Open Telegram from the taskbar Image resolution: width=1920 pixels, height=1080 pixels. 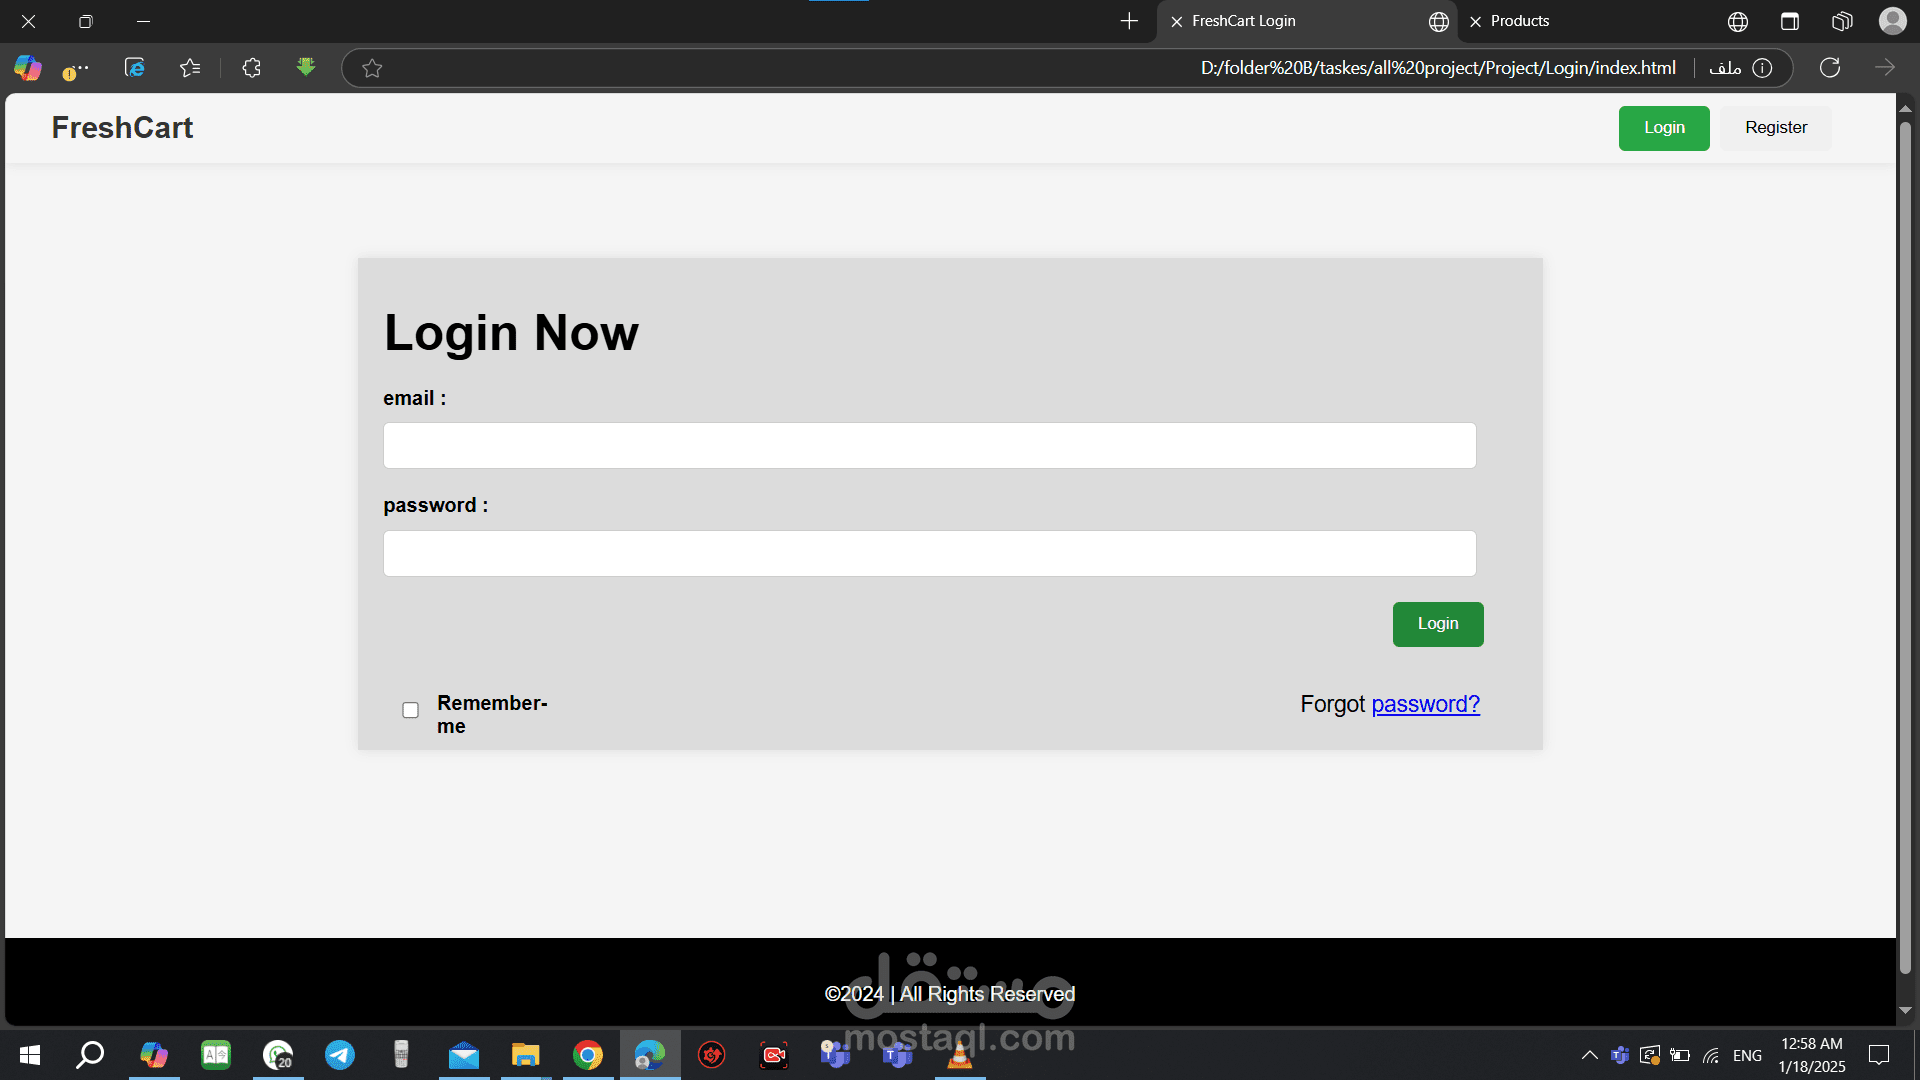click(x=340, y=1055)
